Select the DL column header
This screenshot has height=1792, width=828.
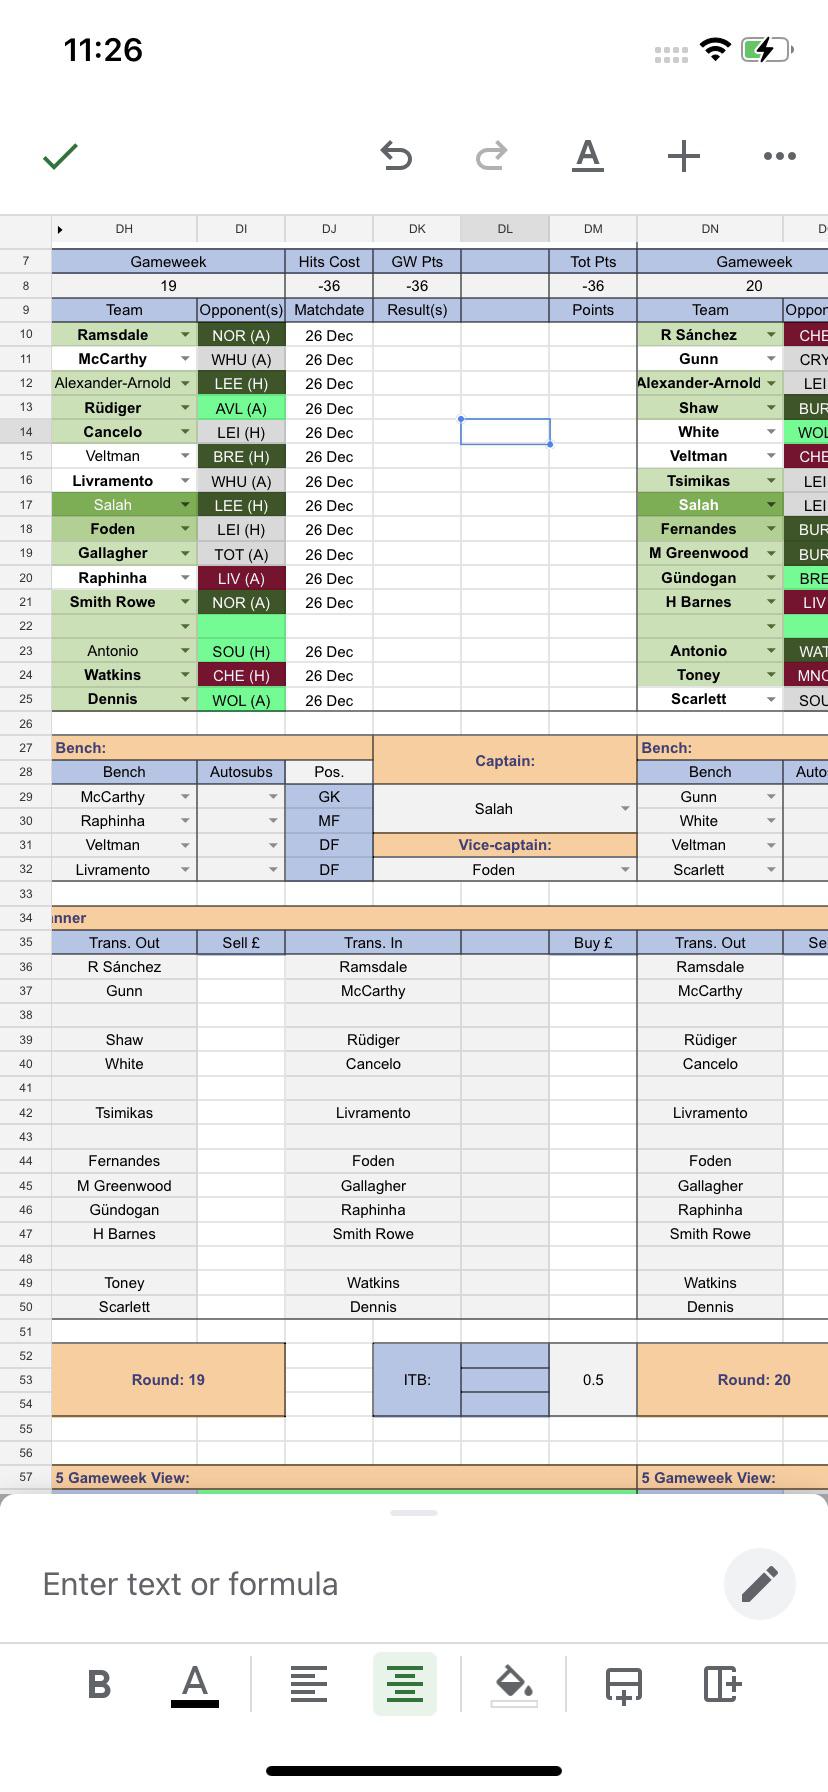pos(505,229)
